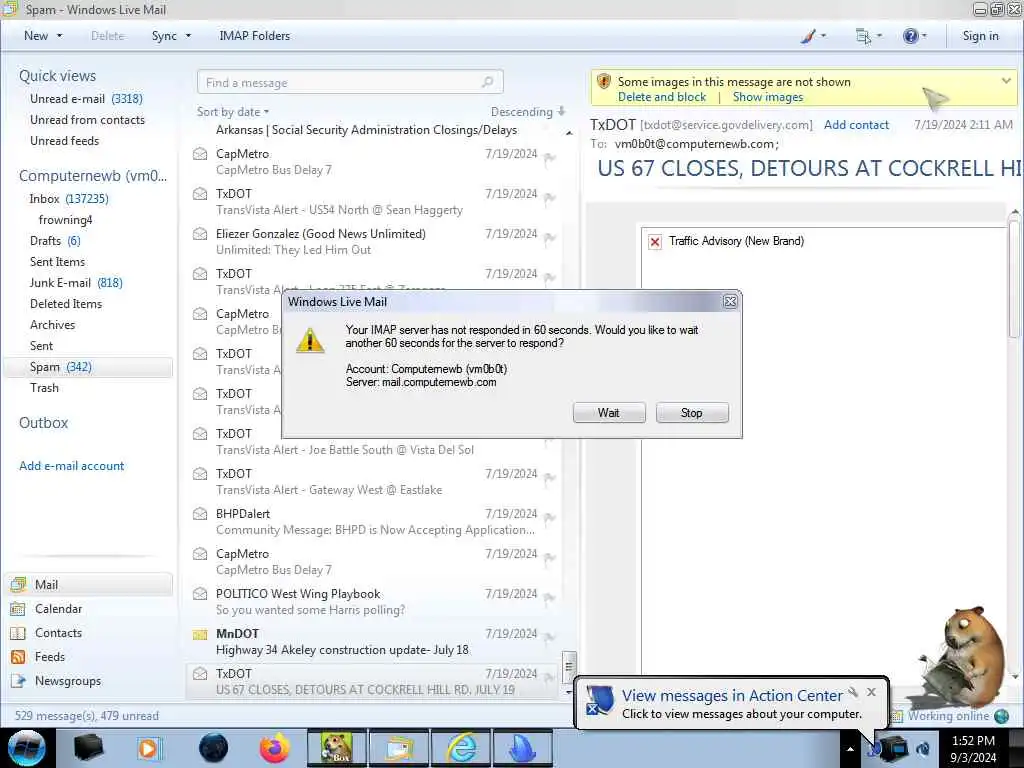
Task: Flag the MnDOT Highway 34 message
Action: (550, 637)
